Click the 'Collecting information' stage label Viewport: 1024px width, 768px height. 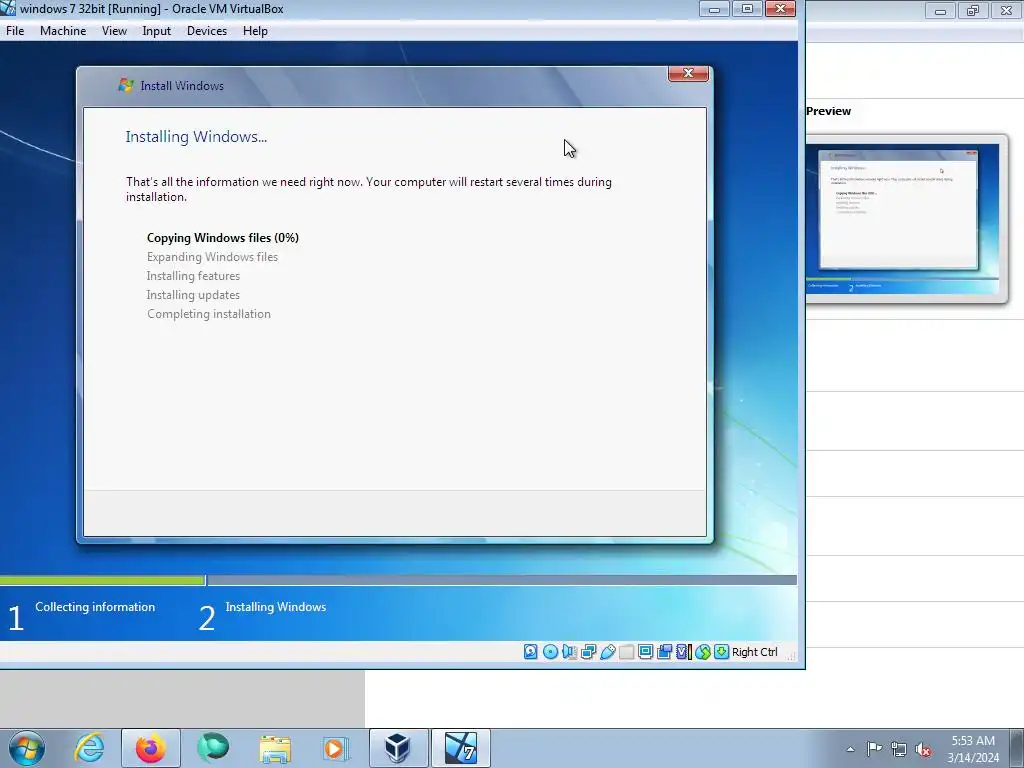(x=95, y=607)
